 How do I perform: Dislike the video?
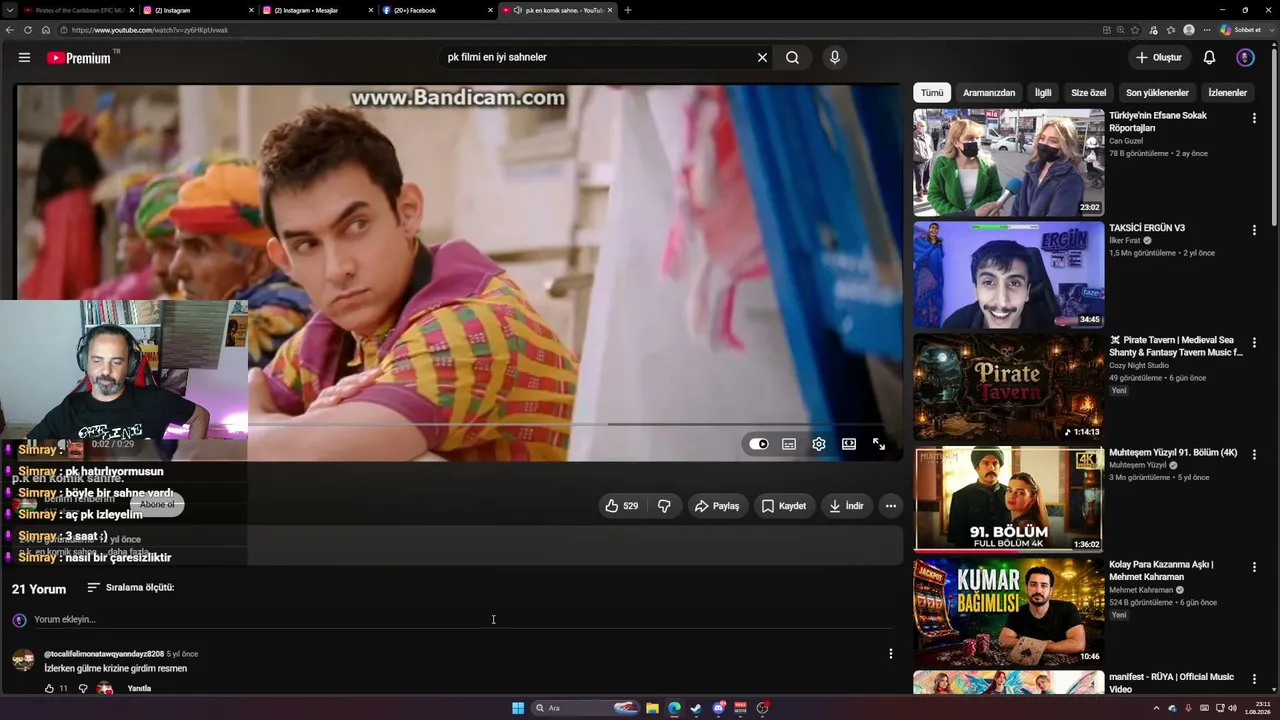pos(664,506)
